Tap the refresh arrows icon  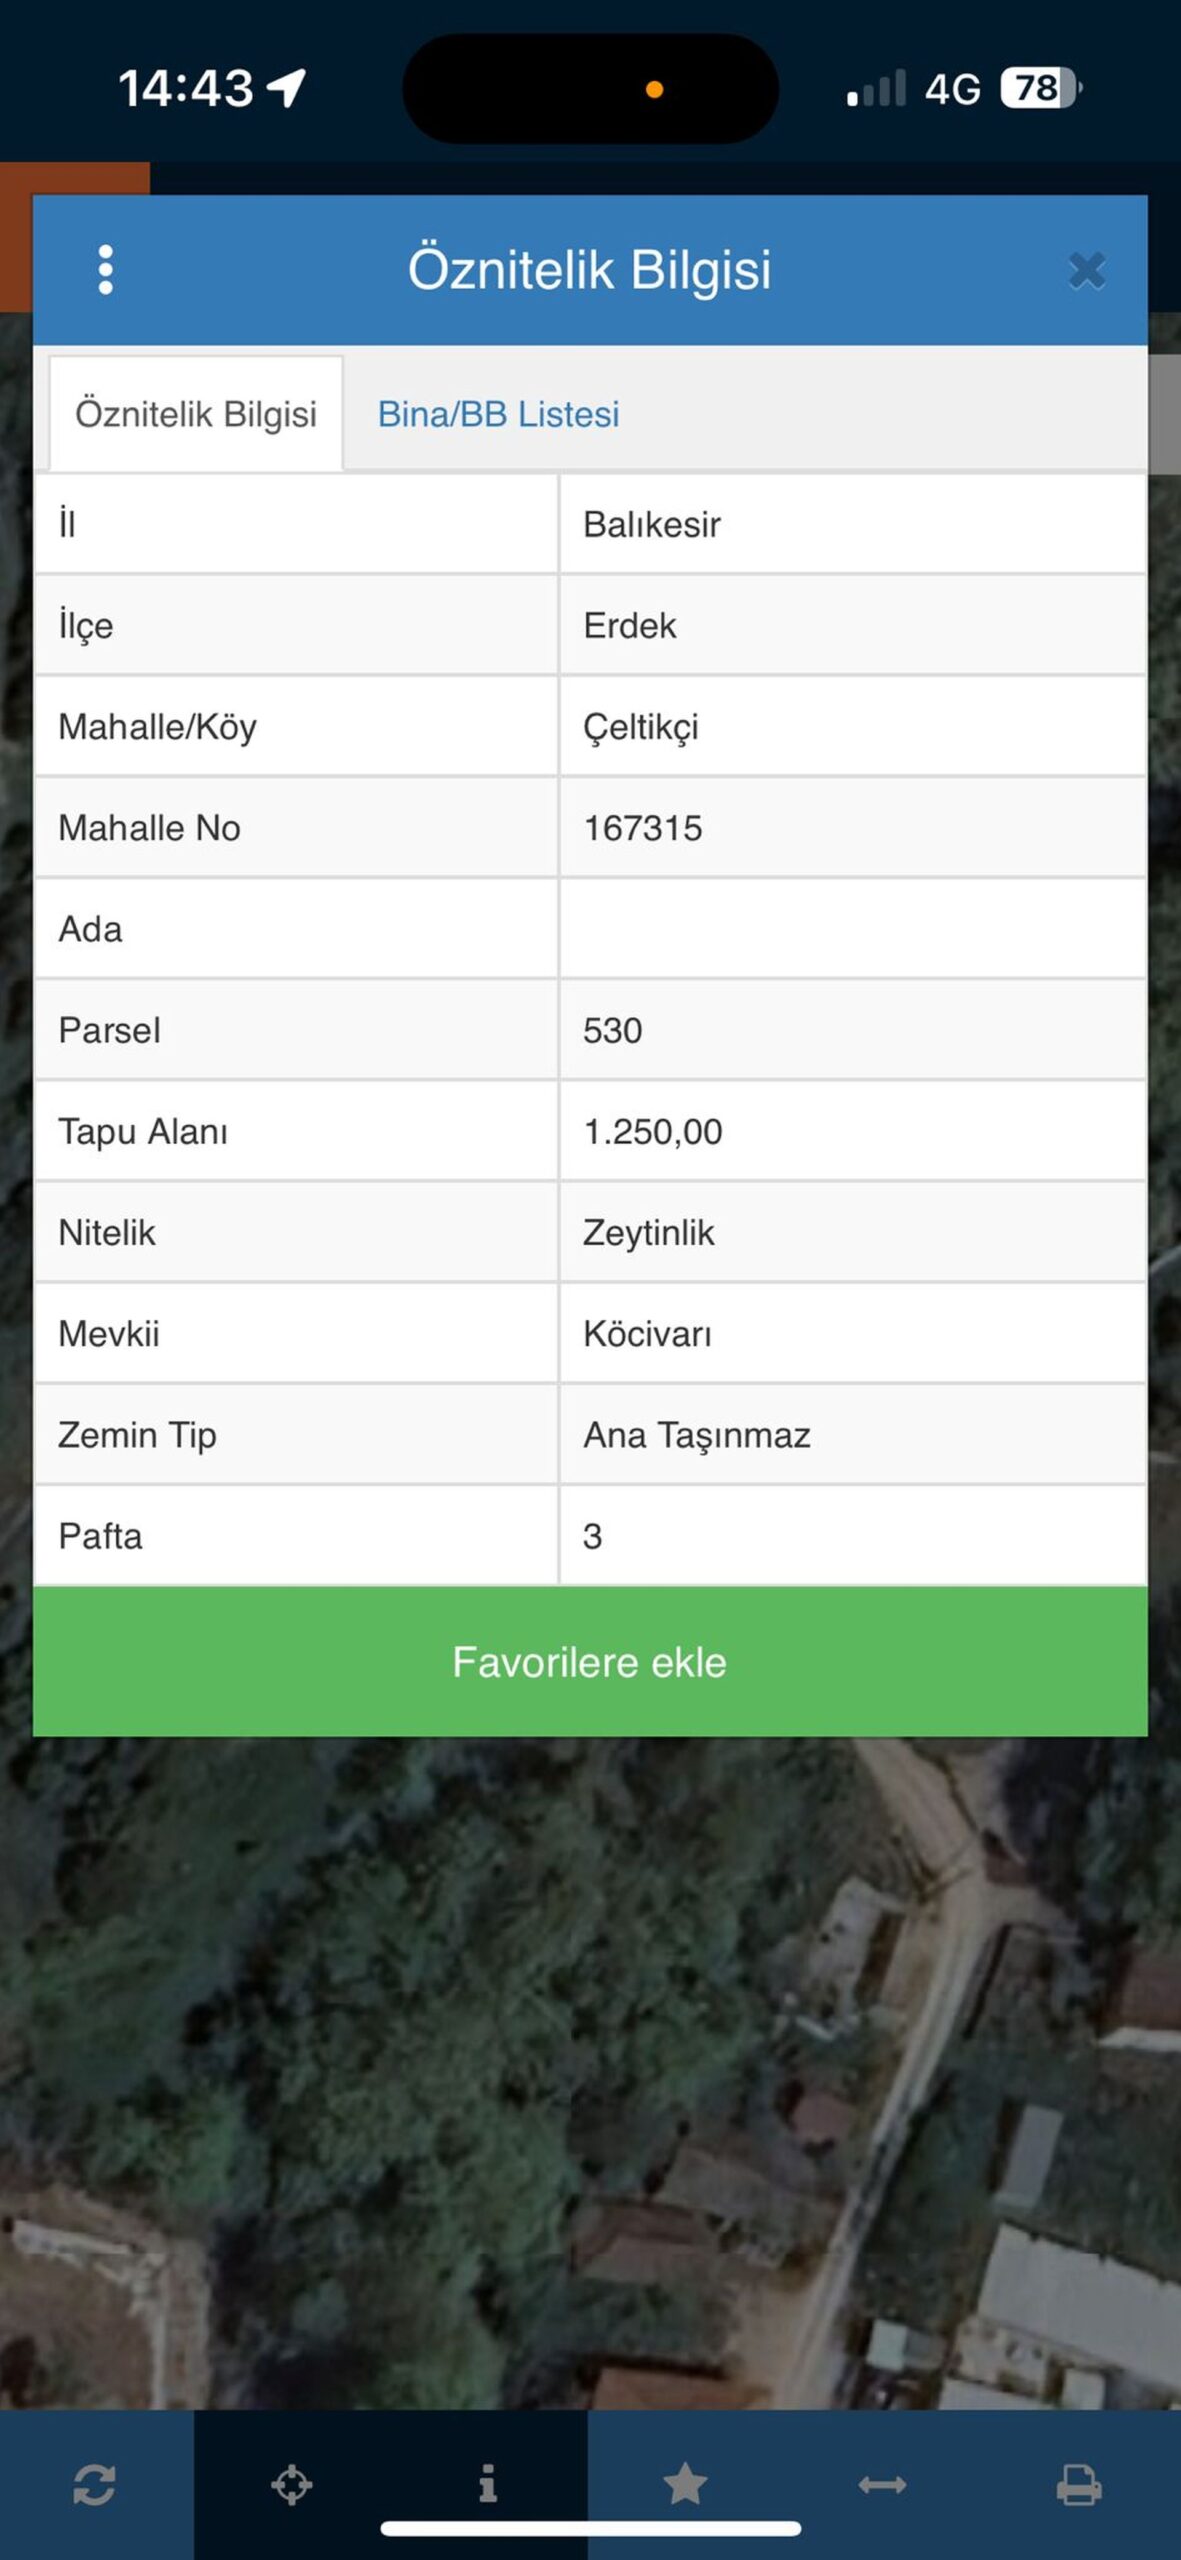tap(94, 2484)
